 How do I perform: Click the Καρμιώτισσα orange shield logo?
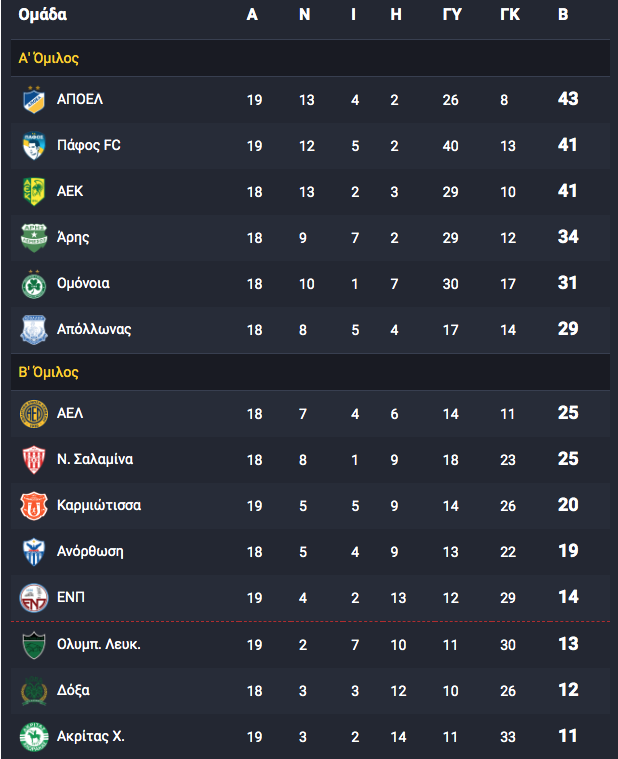click(34, 506)
